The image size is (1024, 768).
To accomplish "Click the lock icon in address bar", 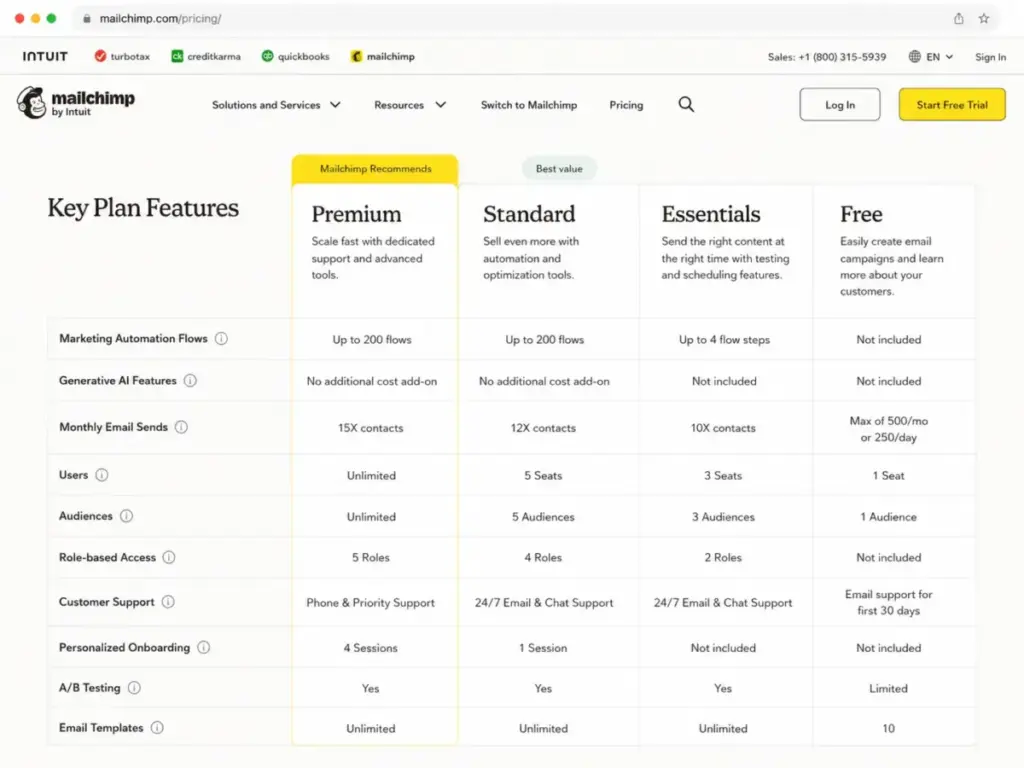I will [x=87, y=18].
